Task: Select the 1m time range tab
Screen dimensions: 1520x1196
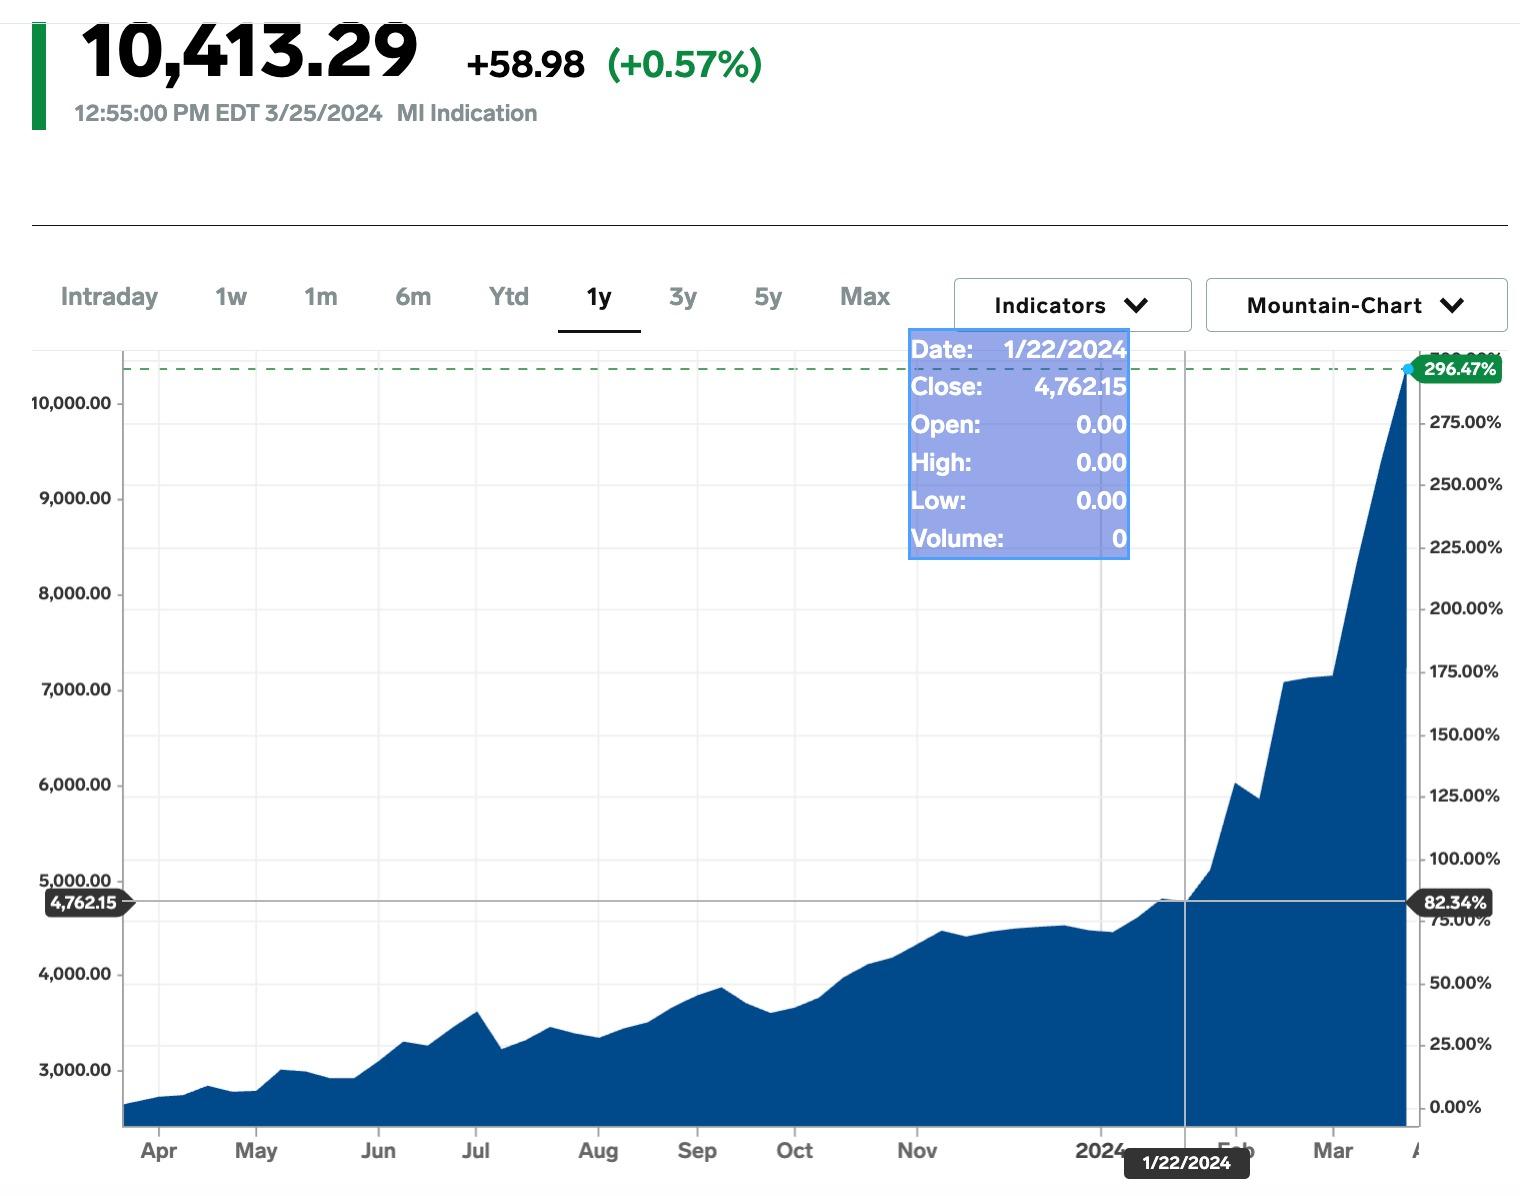Action: [320, 297]
